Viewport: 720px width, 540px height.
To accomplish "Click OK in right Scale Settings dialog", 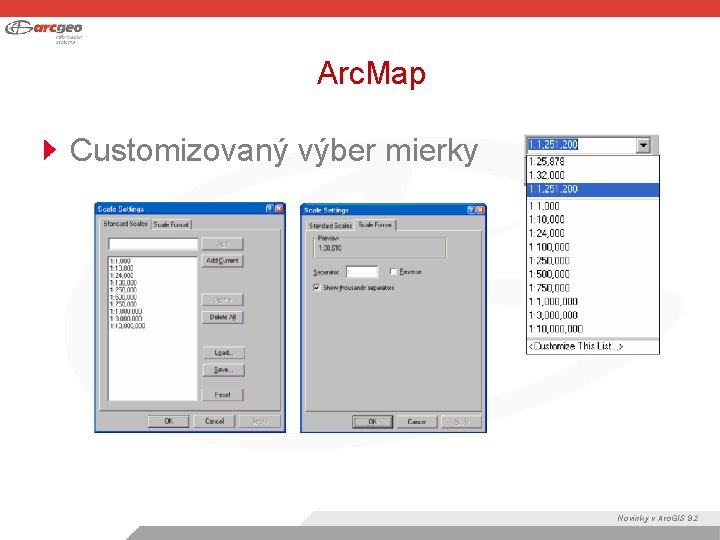I will tap(372, 422).
